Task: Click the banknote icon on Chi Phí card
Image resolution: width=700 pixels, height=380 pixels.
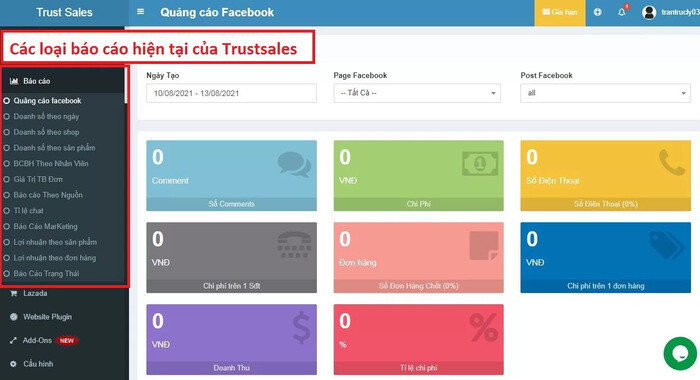Action: pos(480,163)
